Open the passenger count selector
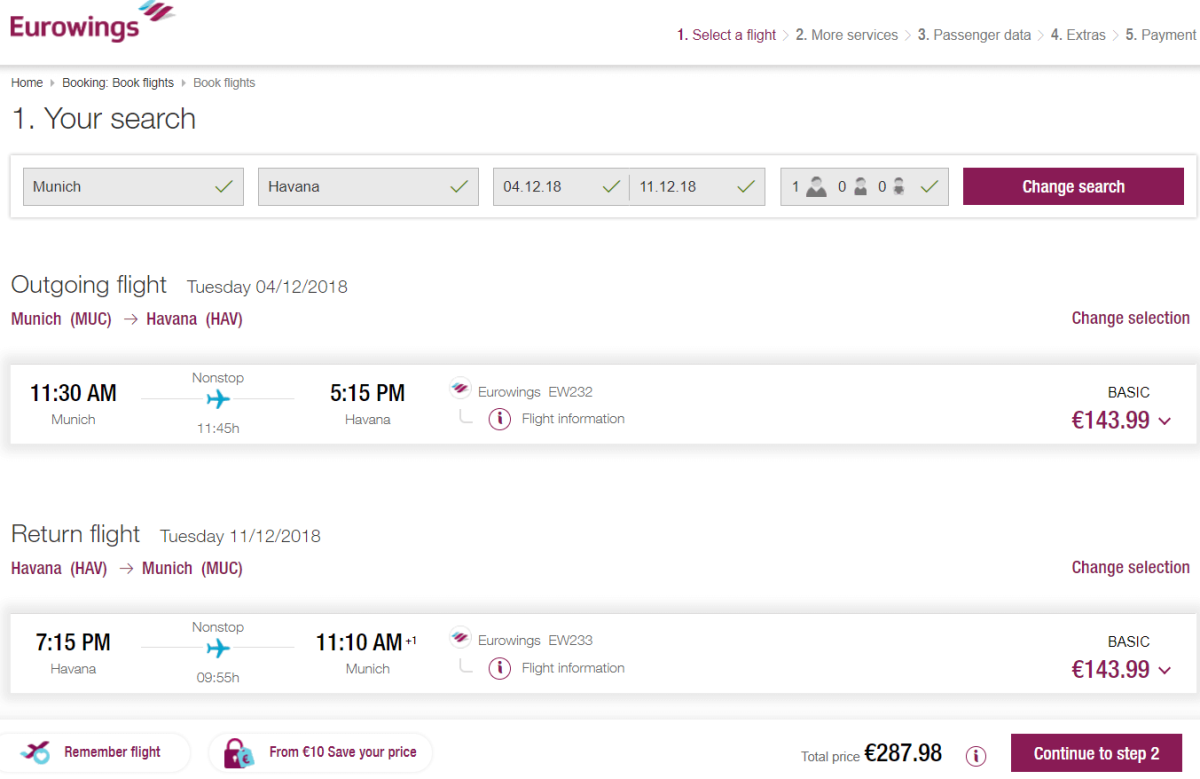The width and height of the screenshot is (1200, 779). click(x=864, y=187)
